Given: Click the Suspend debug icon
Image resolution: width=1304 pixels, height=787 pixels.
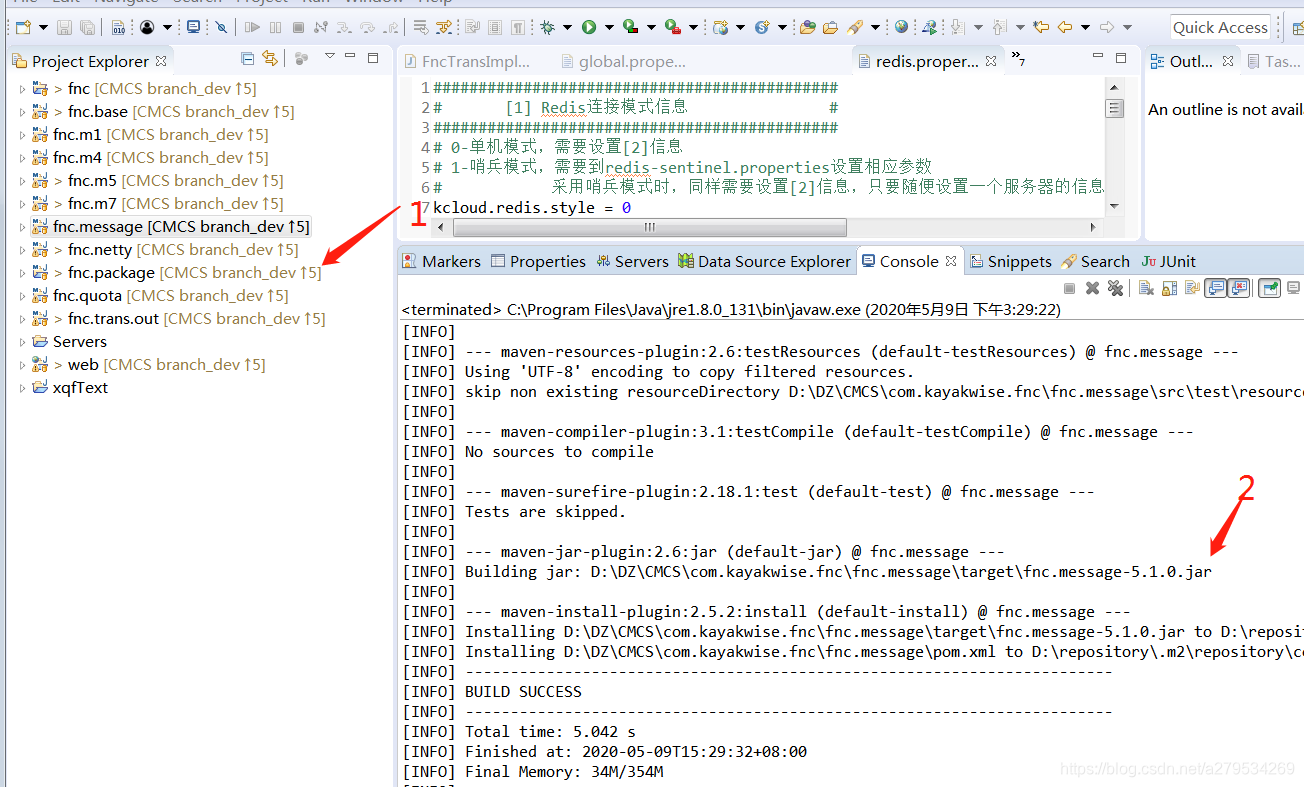Looking at the screenshot, I should (x=275, y=27).
